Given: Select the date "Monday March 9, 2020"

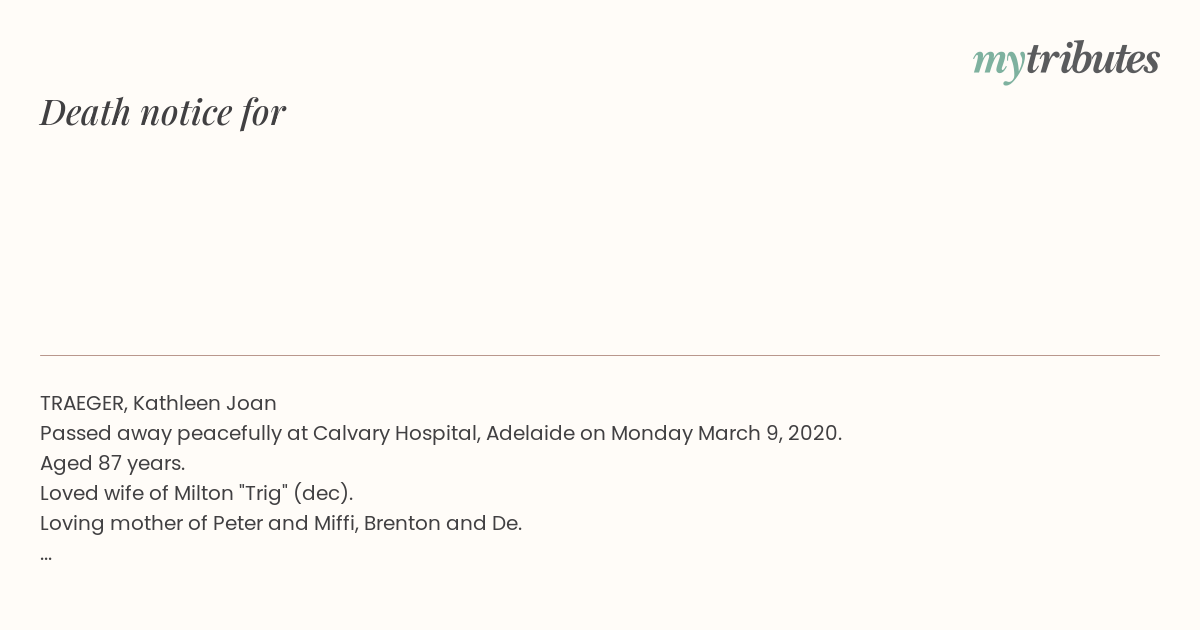Looking at the screenshot, I should 724,433.
